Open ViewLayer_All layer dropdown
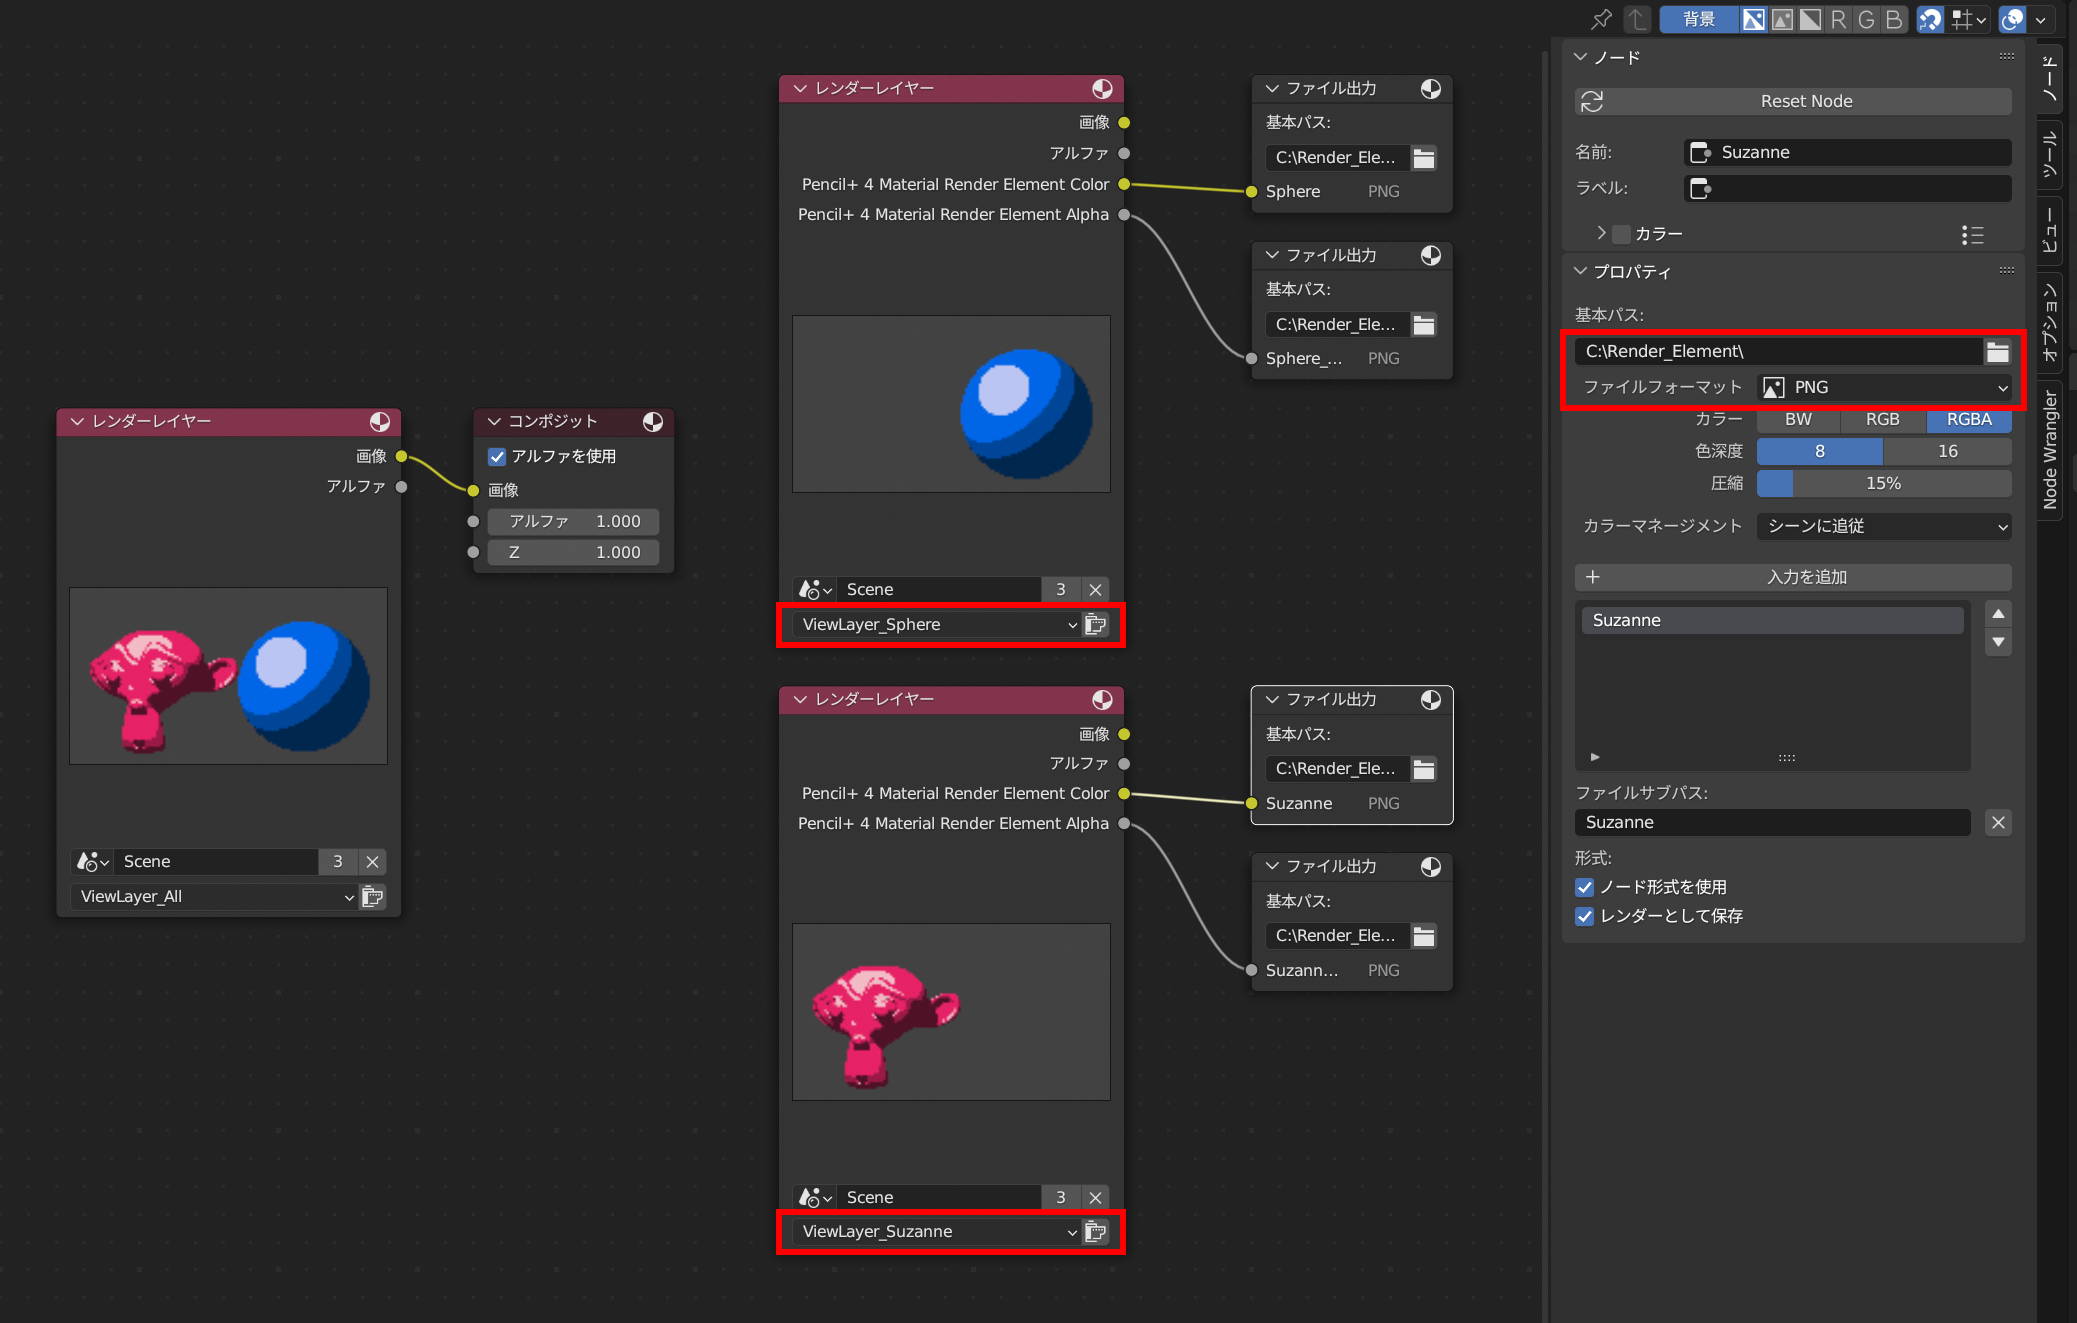 (216, 896)
